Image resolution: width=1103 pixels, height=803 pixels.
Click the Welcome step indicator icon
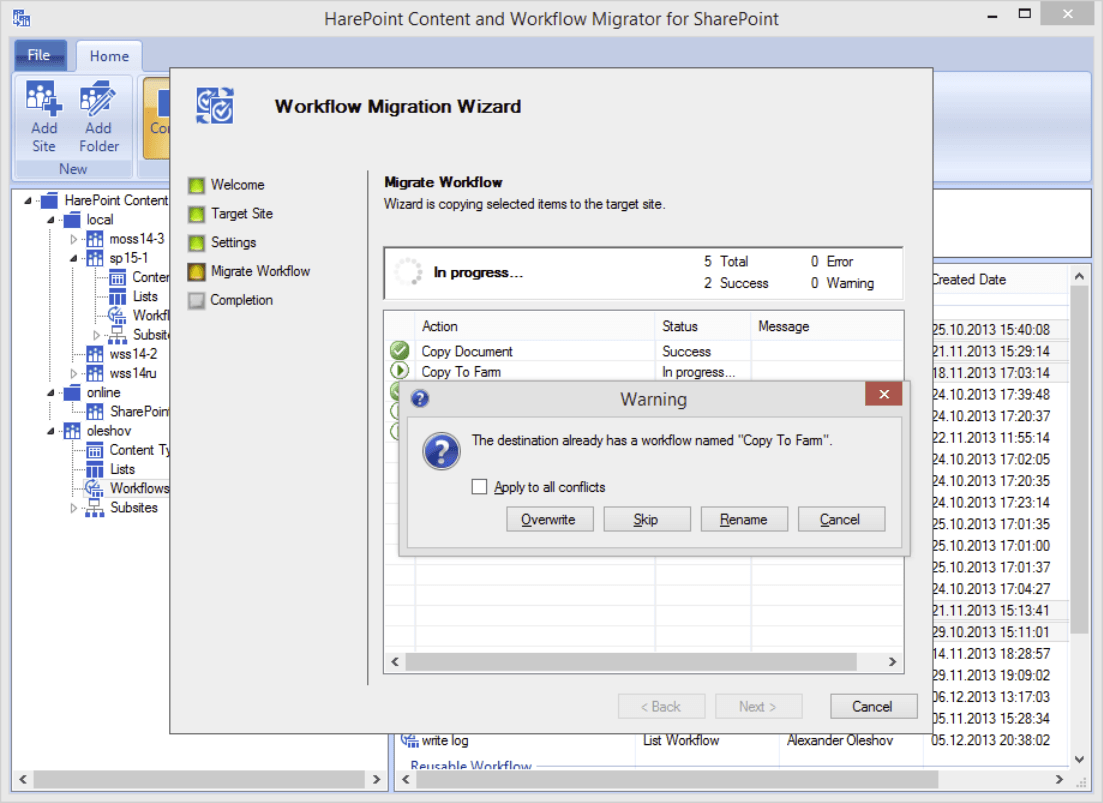196,185
